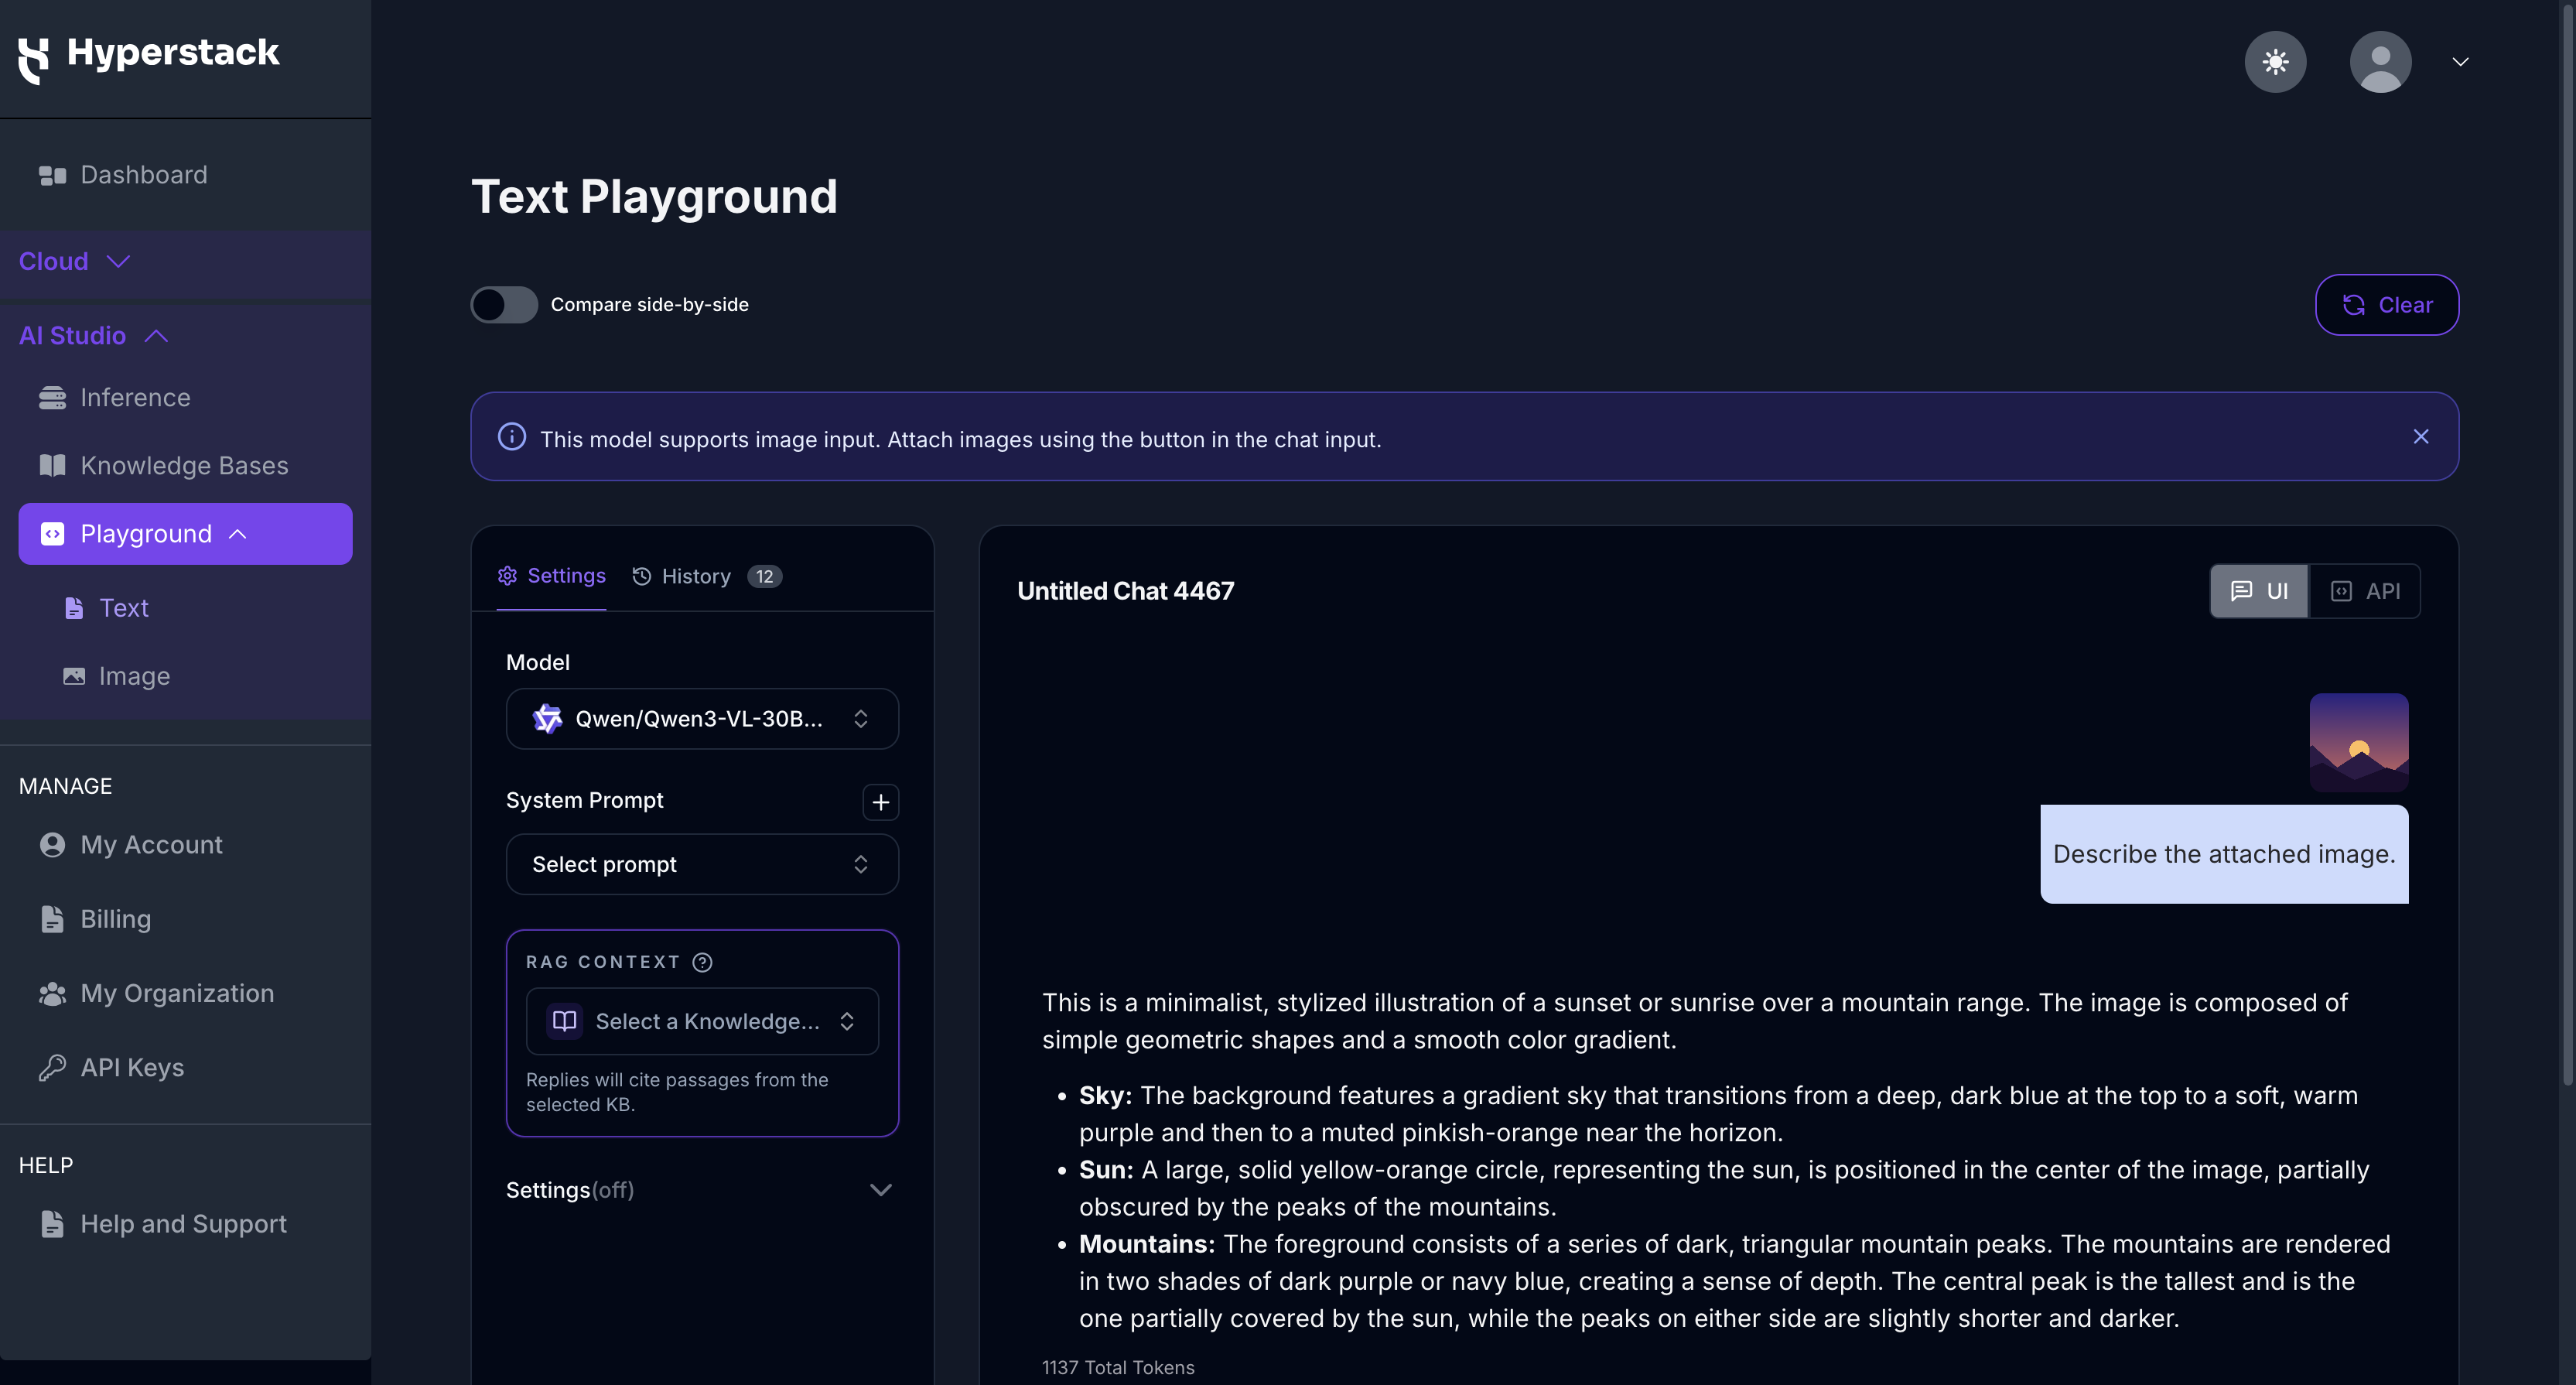2576x1385 pixels.
Task: Click the History count badge 12
Action: 765,577
